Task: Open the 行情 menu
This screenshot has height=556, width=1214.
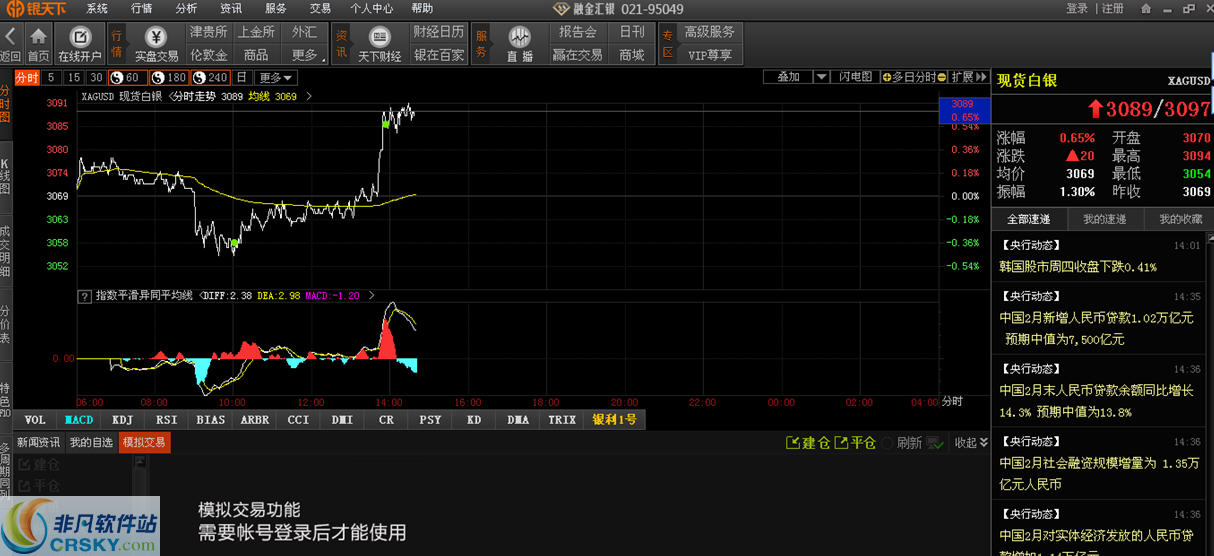Action: 142,8
